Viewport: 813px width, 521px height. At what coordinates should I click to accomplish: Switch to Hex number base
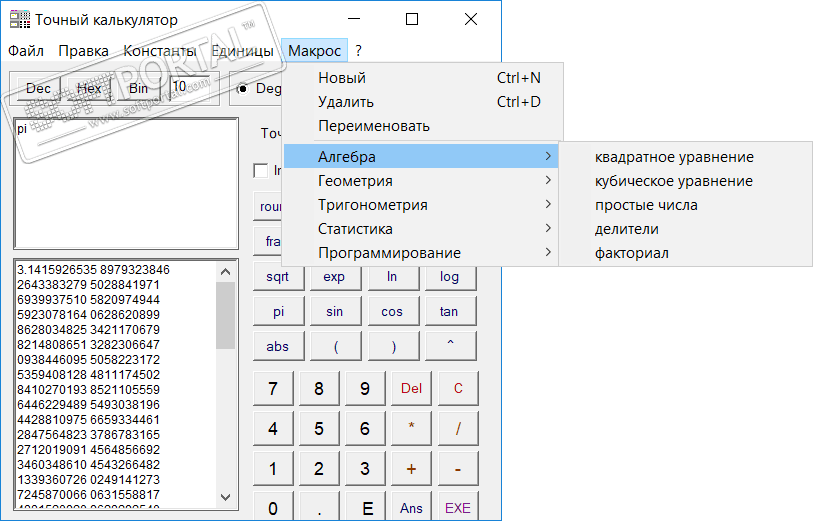click(89, 88)
